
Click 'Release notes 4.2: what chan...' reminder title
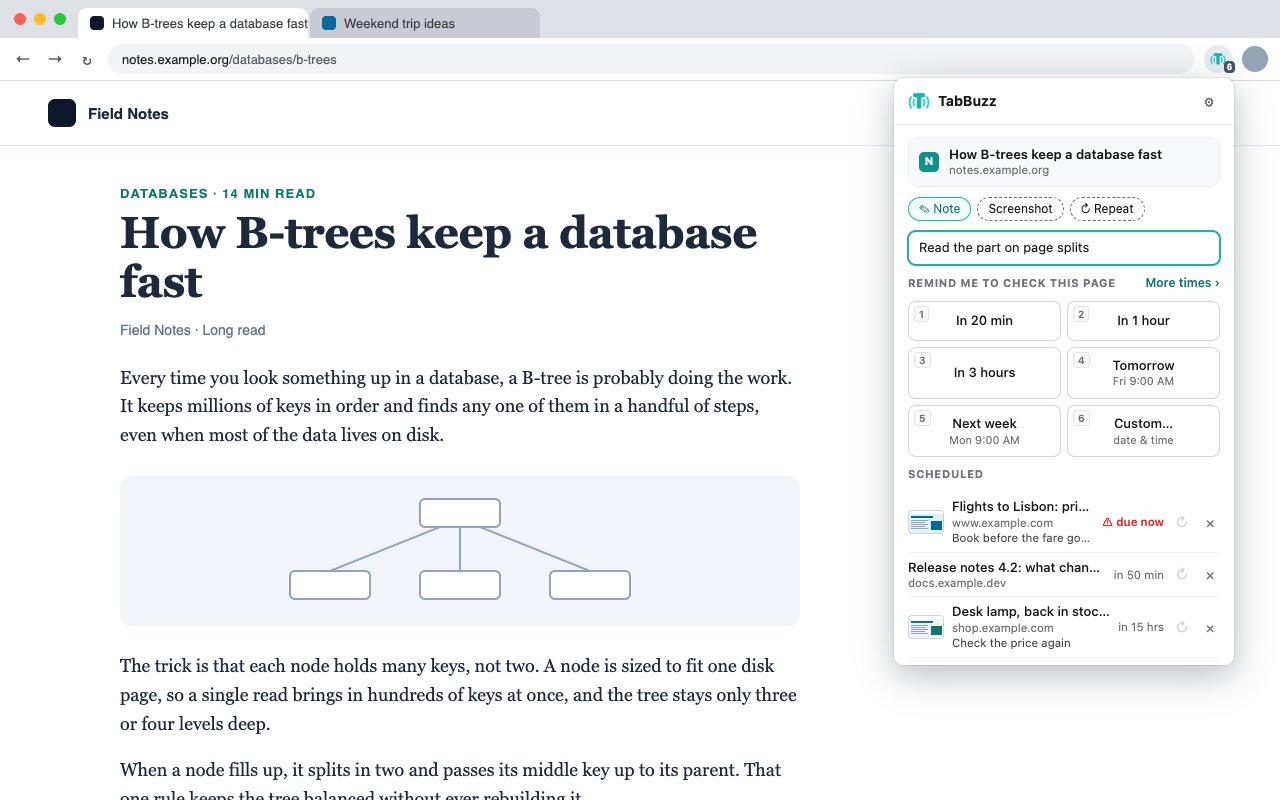click(1004, 567)
